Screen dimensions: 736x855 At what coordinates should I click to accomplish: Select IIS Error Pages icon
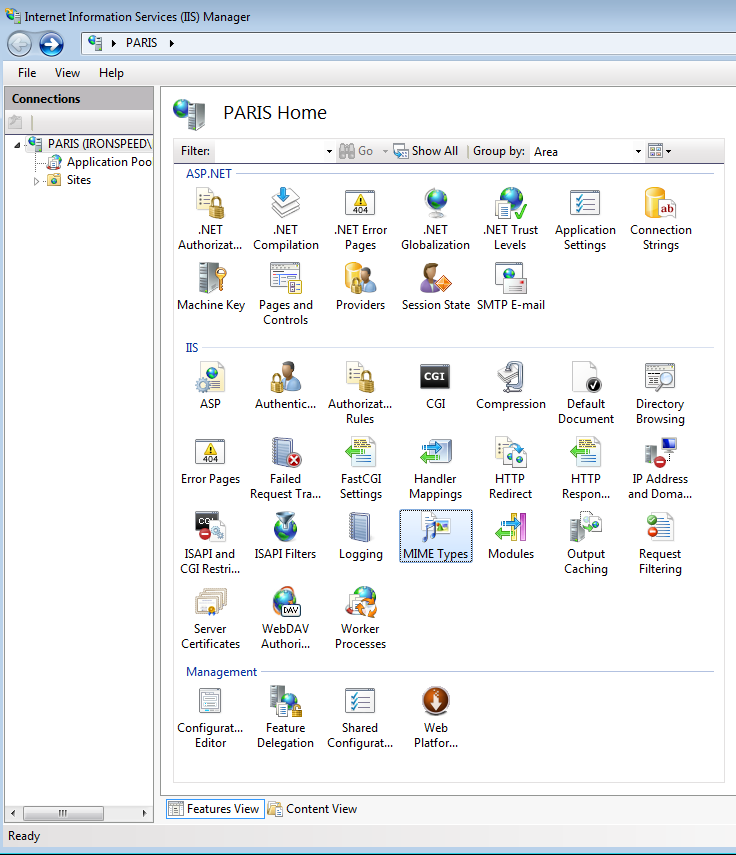click(x=210, y=460)
